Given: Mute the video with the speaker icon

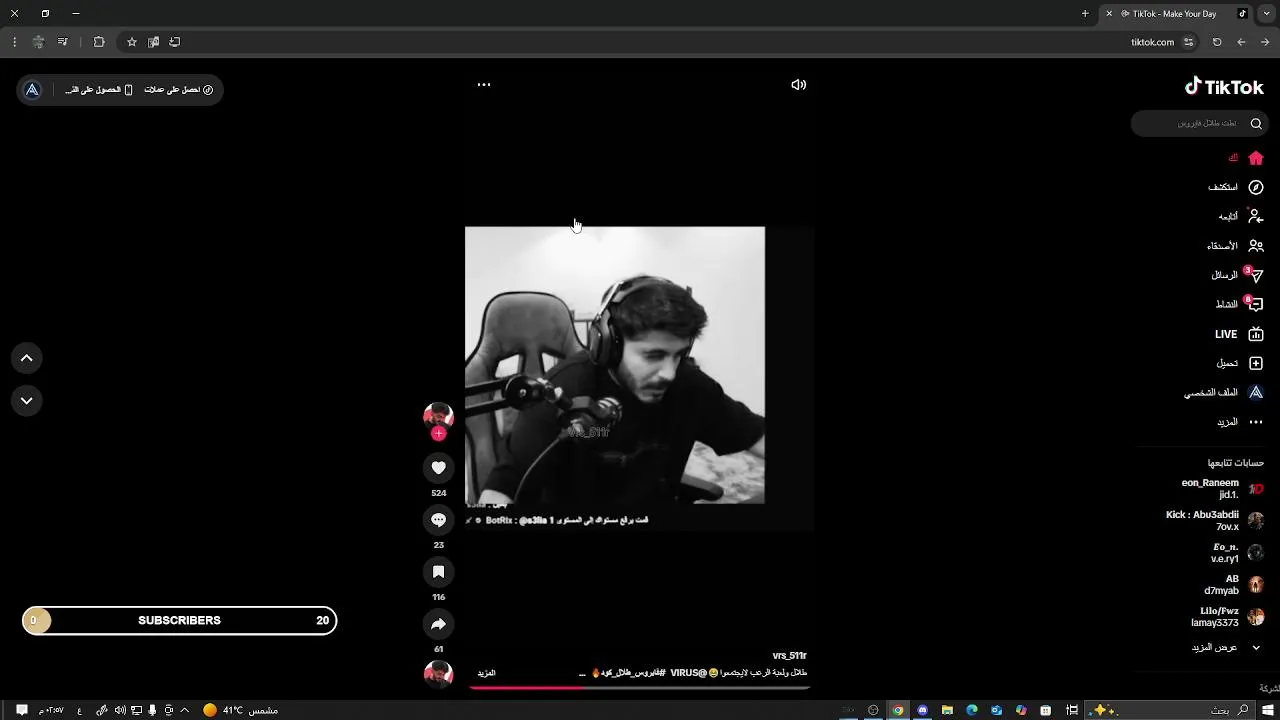Looking at the screenshot, I should click(798, 85).
